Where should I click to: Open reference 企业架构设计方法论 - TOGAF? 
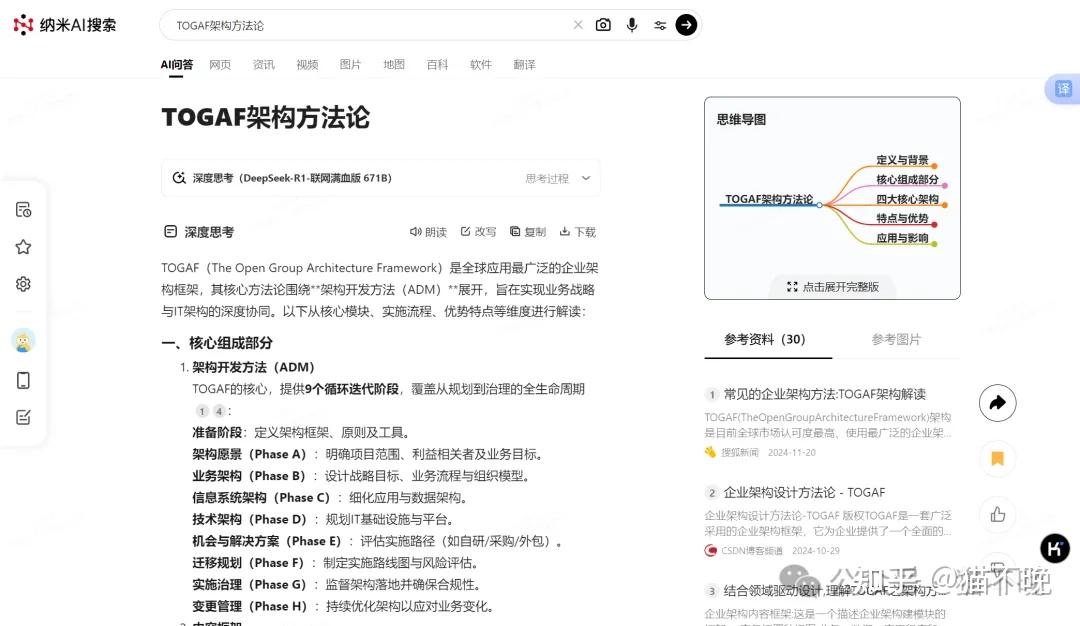coord(804,492)
